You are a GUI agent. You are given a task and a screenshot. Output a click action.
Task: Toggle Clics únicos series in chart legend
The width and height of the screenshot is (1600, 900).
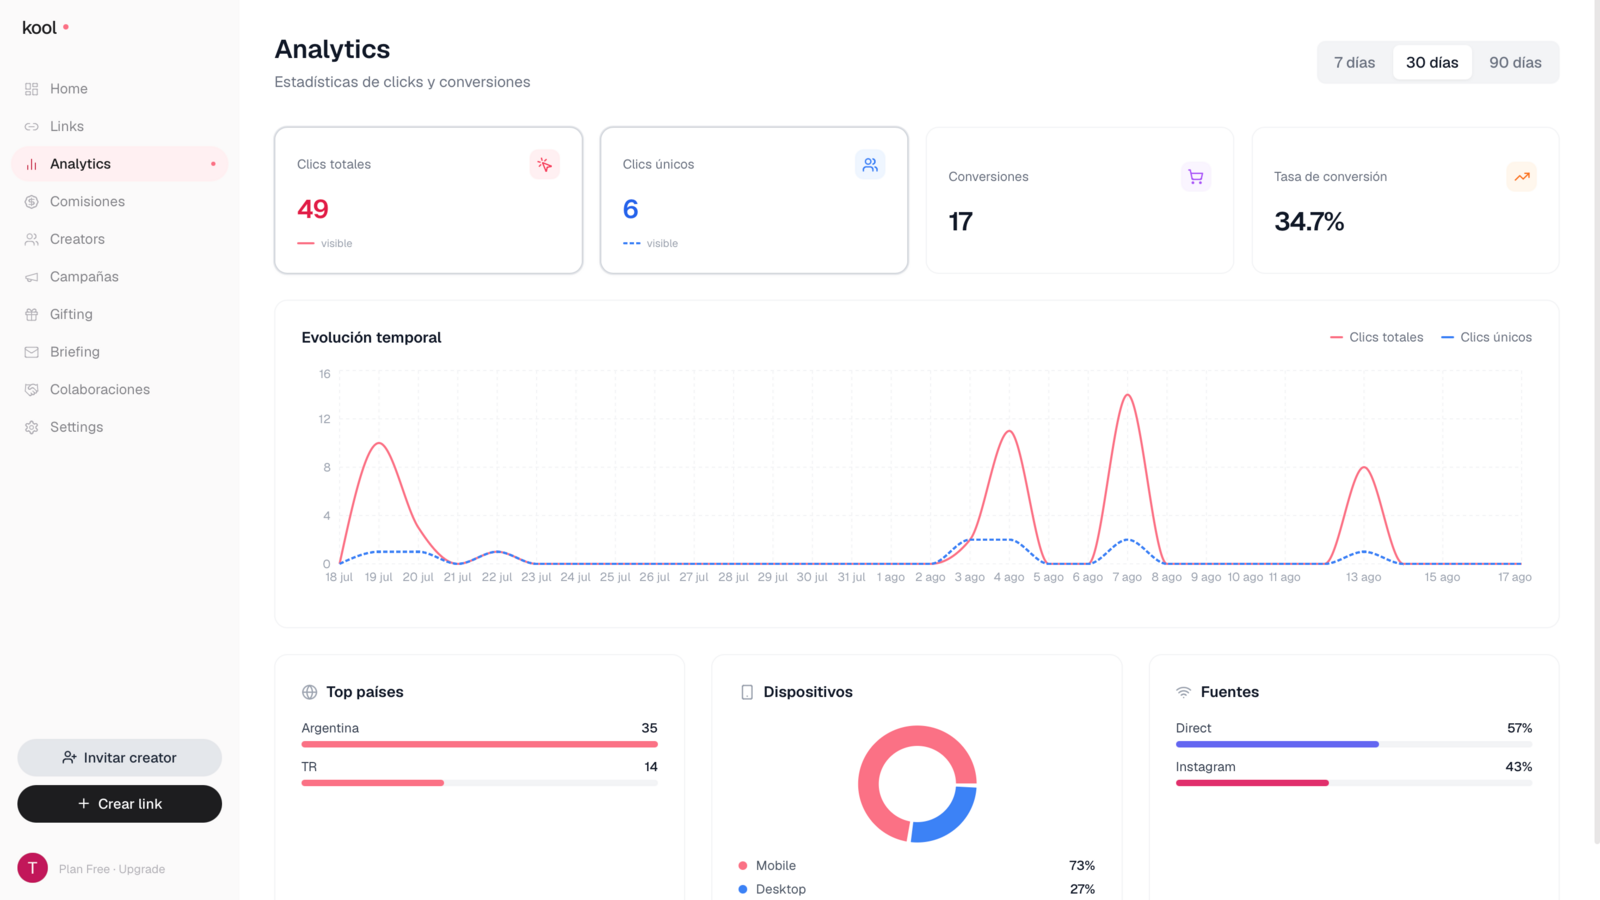(x=1486, y=337)
